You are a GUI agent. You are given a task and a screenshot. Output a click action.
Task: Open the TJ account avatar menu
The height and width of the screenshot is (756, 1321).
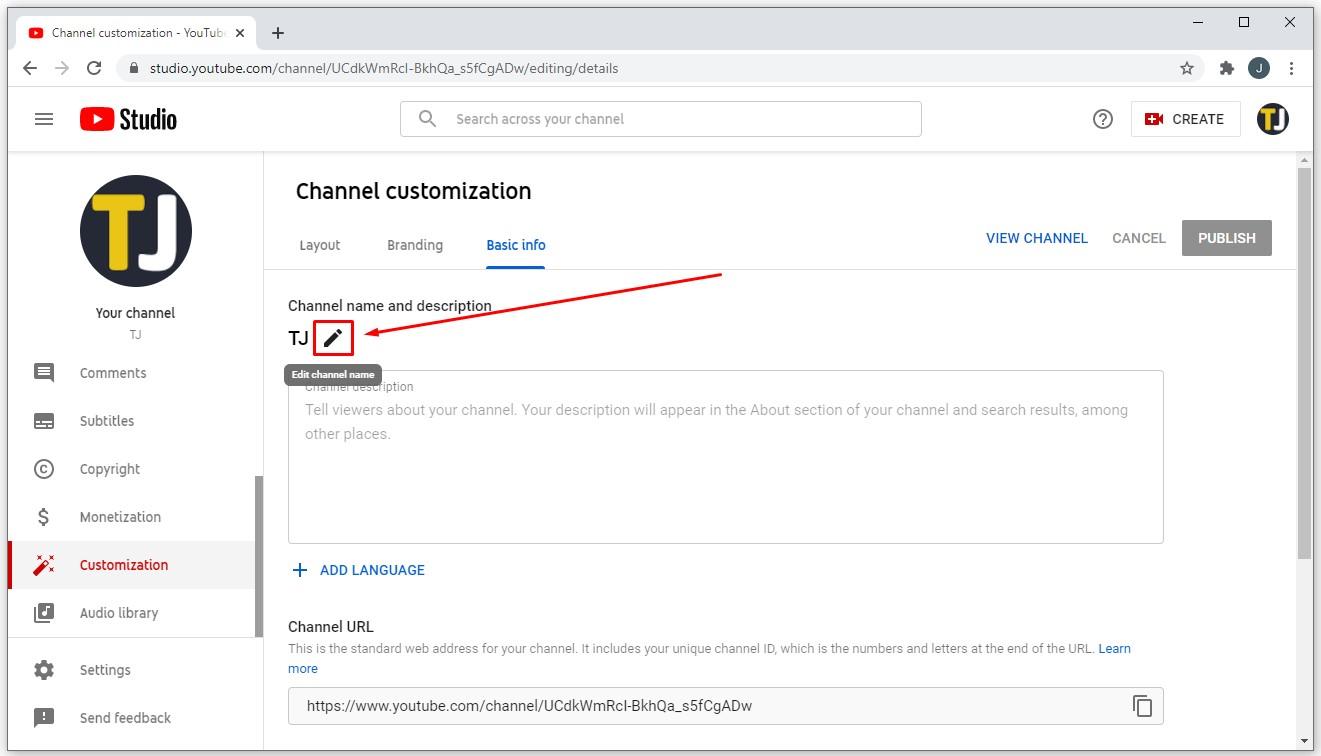coord(1272,119)
